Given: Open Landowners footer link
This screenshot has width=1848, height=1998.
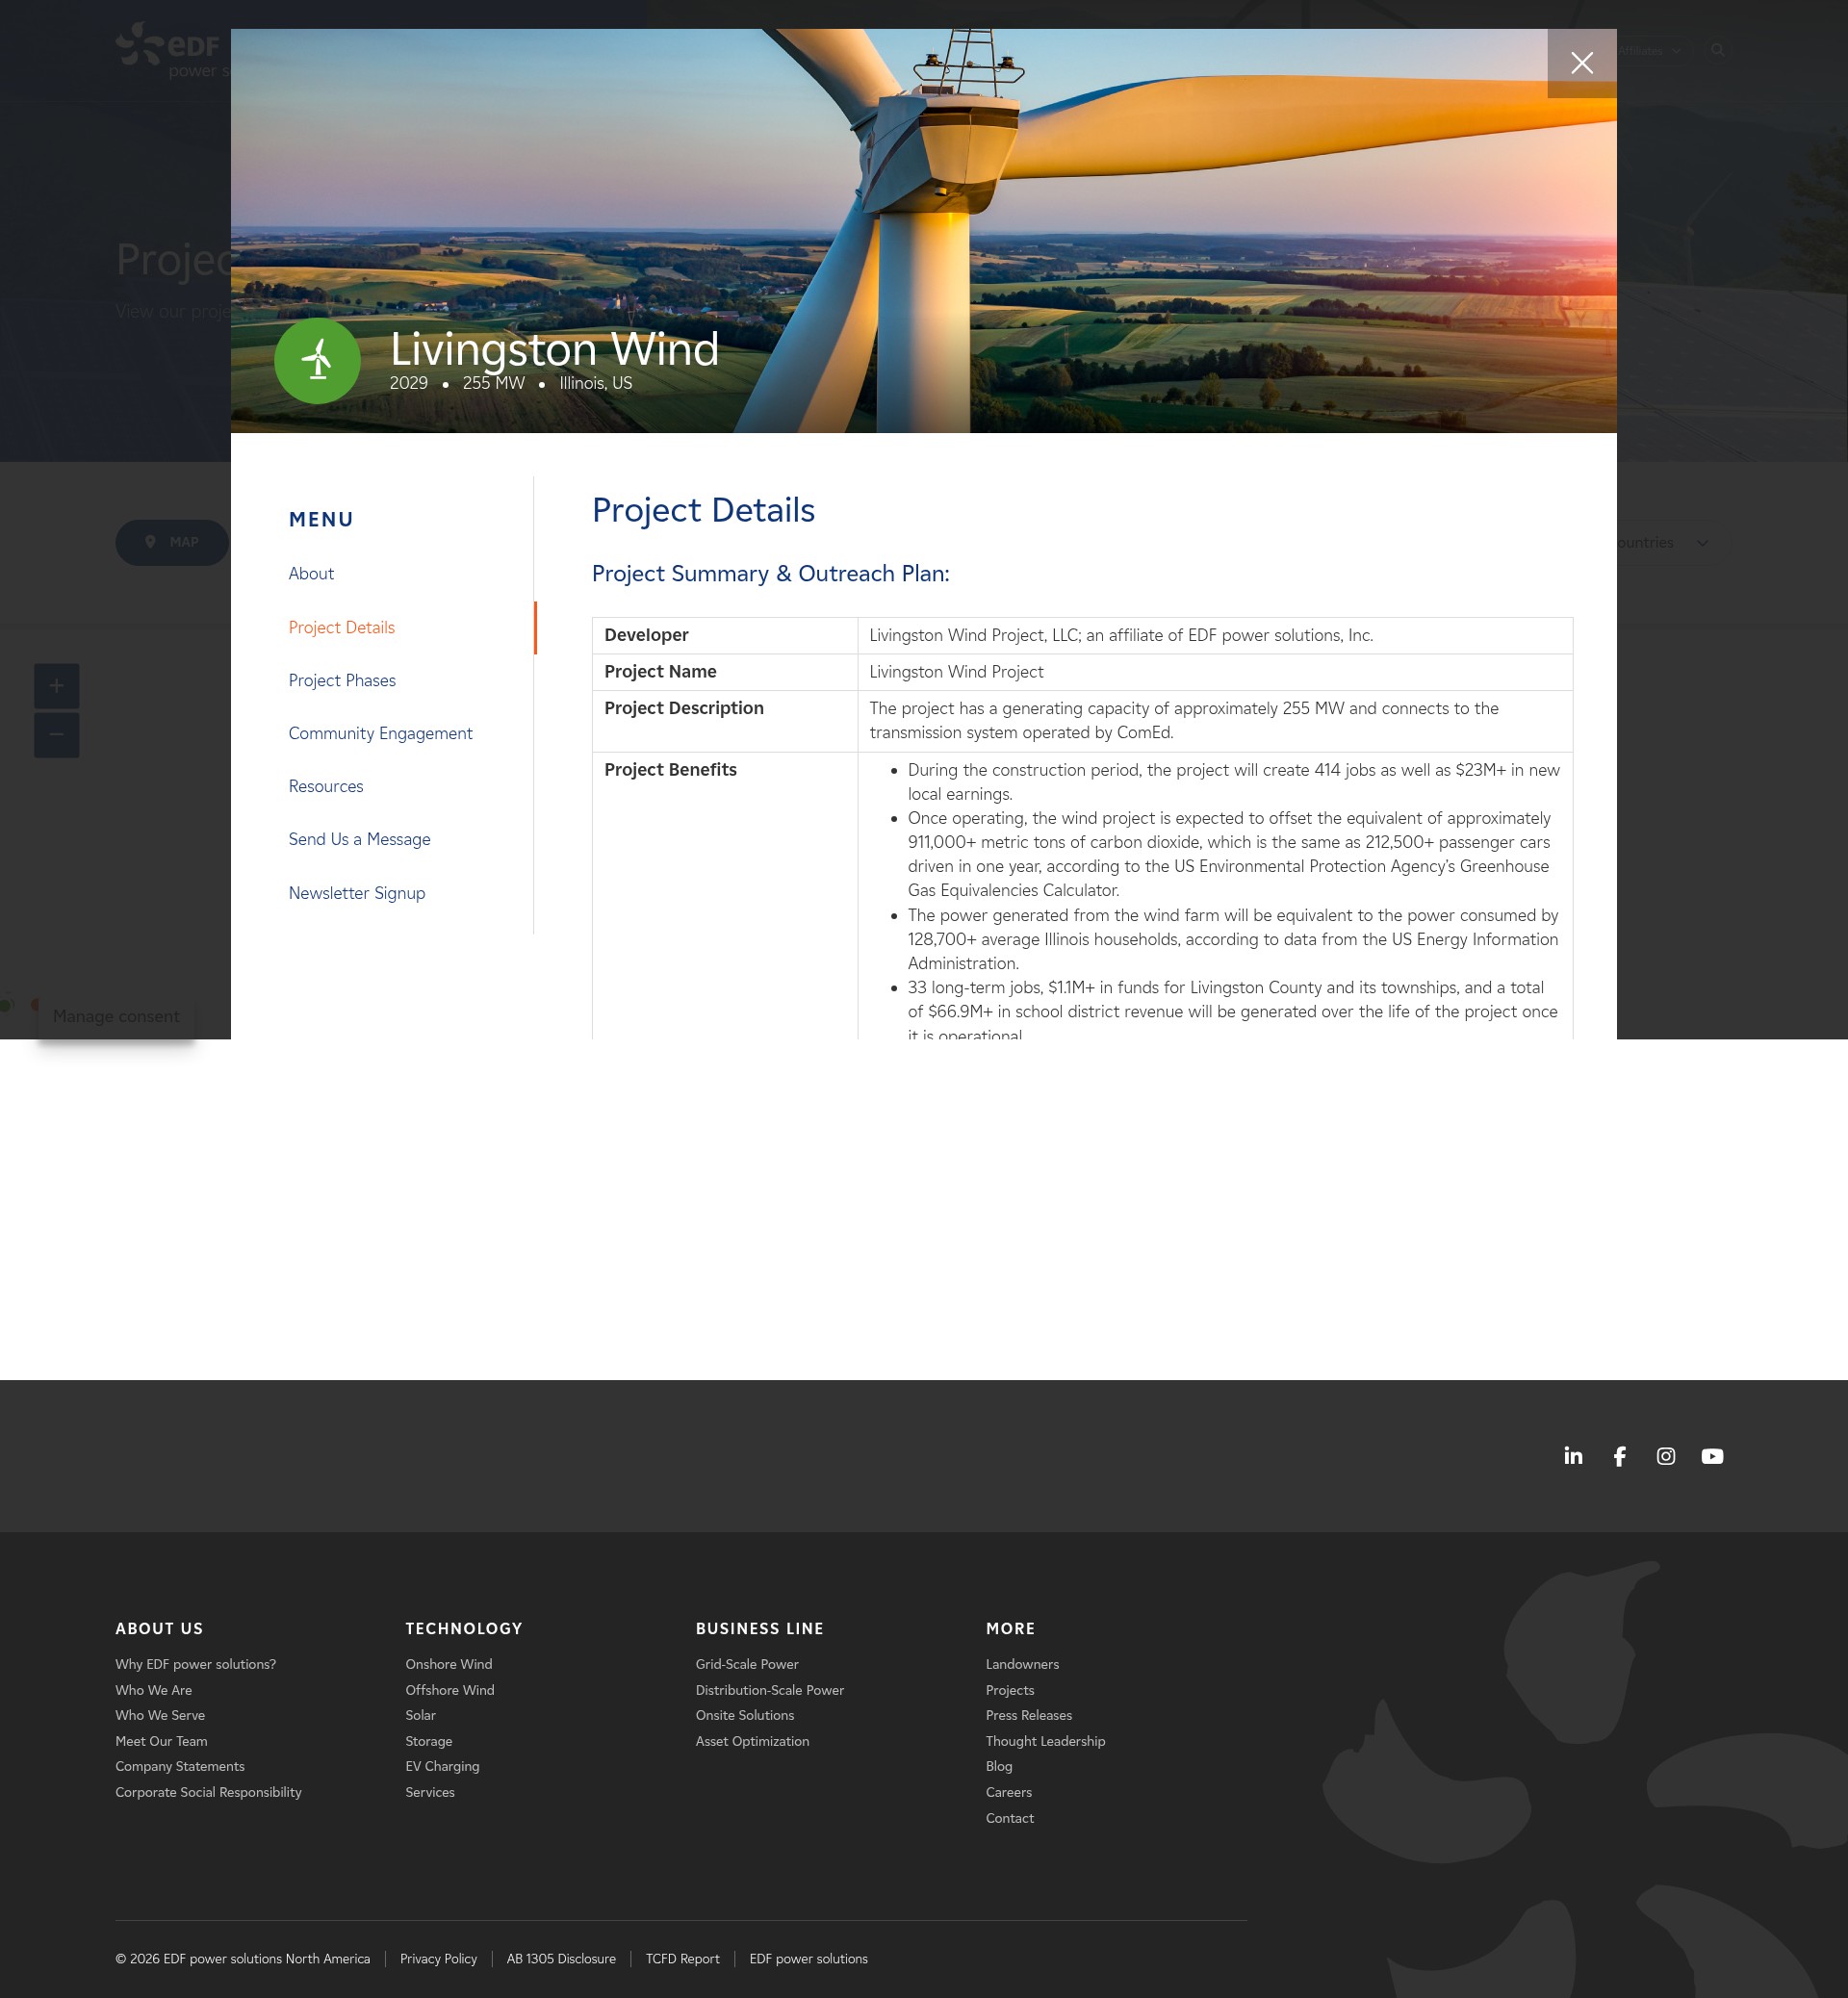Looking at the screenshot, I should [x=1022, y=1664].
